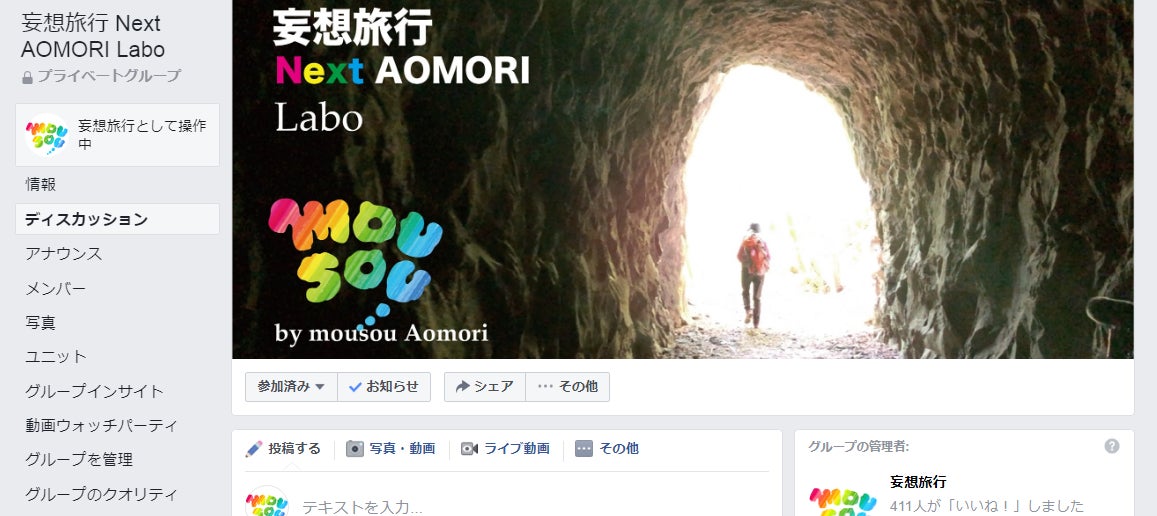
Task: Open the その他 menu under cover photo
Action: pos(567,387)
